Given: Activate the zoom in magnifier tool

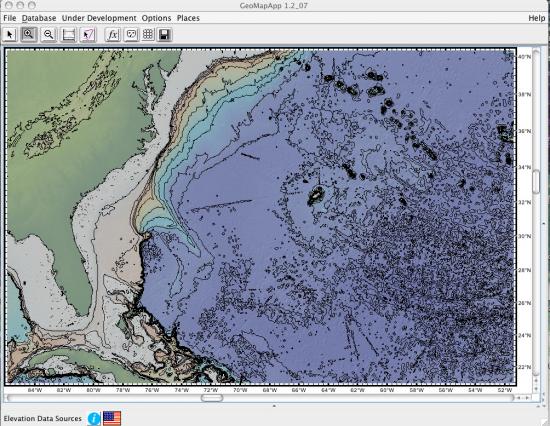Looking at the screenshot, I should 29,34.
